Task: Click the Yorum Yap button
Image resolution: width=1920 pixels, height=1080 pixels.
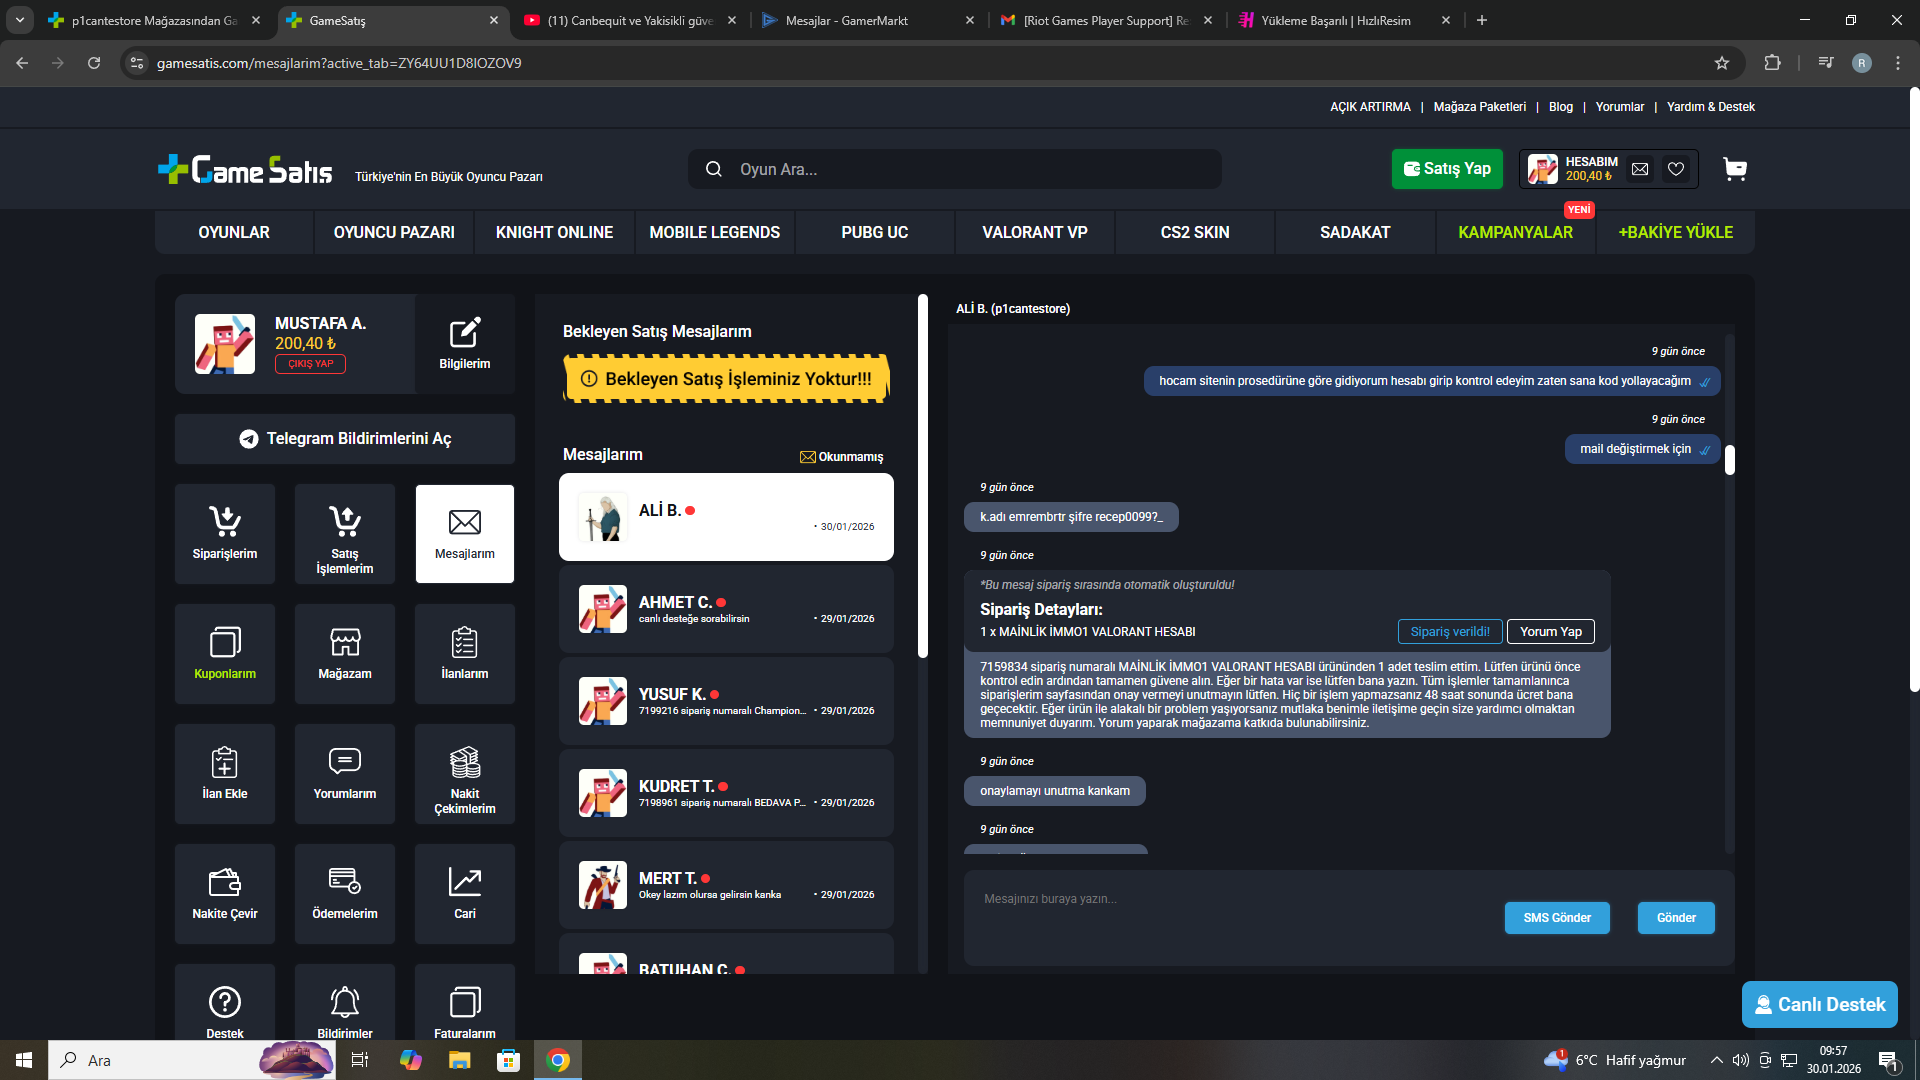Action: click(x=1551, y=632)
